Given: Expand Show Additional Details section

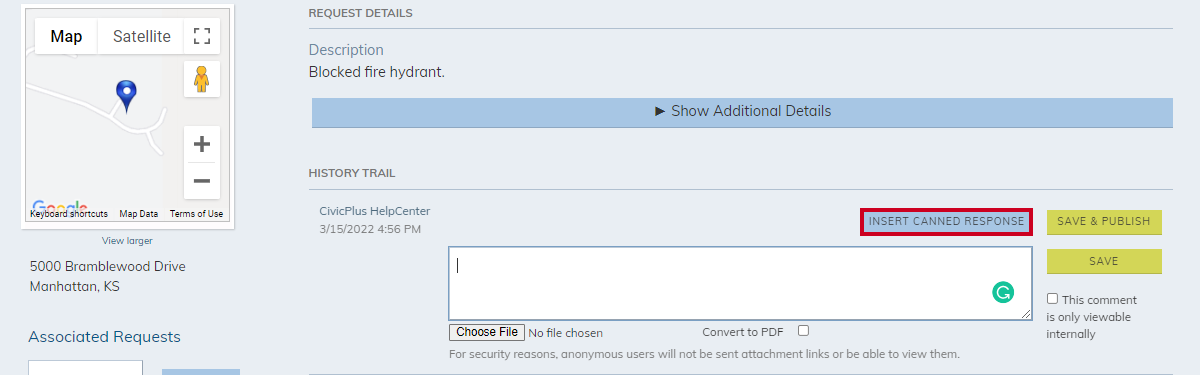Looking at the screenshot, I should [x=742, y=112].
